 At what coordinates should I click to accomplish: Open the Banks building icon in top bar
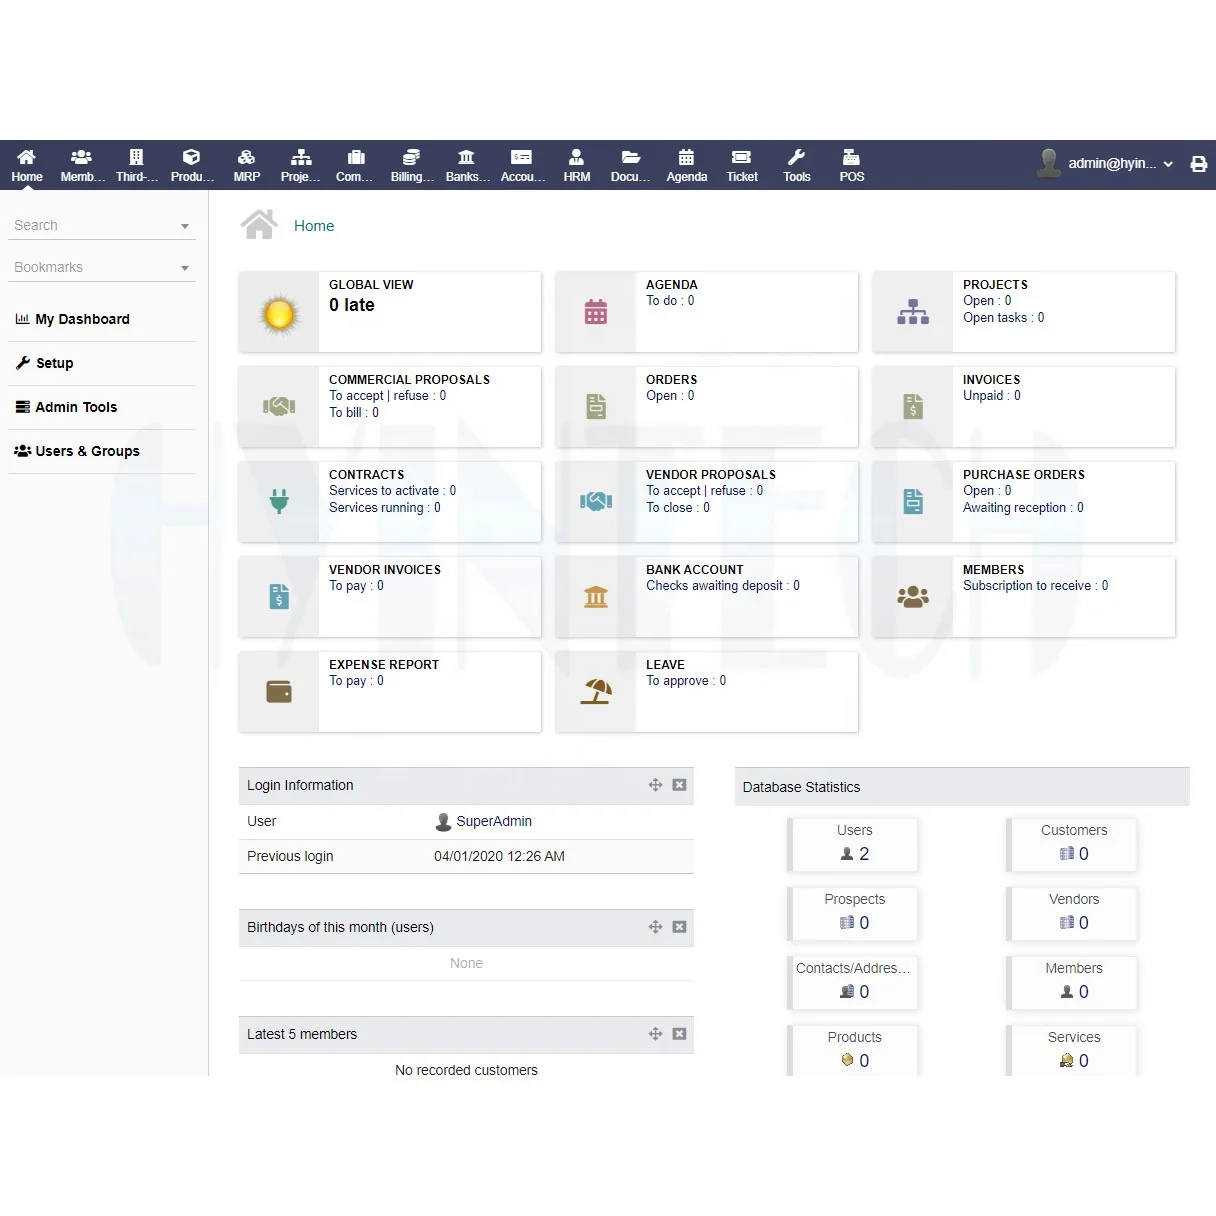point(466,157)
